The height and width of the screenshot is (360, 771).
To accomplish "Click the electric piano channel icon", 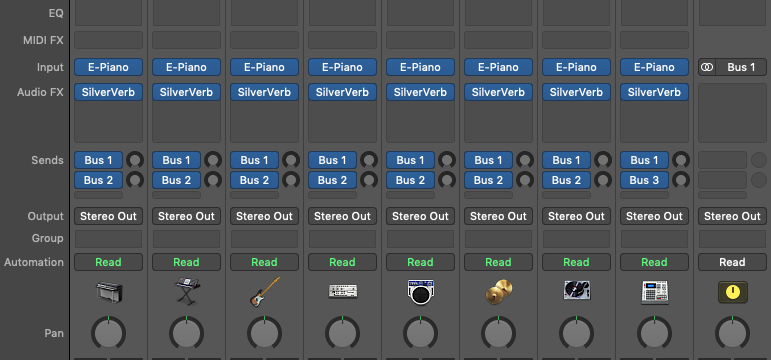I will click(x=109, y=292).
